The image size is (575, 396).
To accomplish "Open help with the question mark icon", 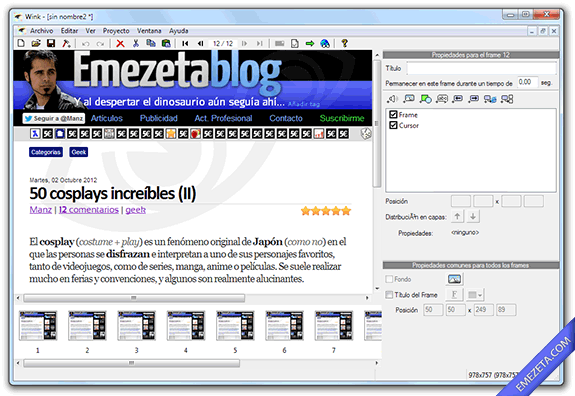I will click(344, 44).
